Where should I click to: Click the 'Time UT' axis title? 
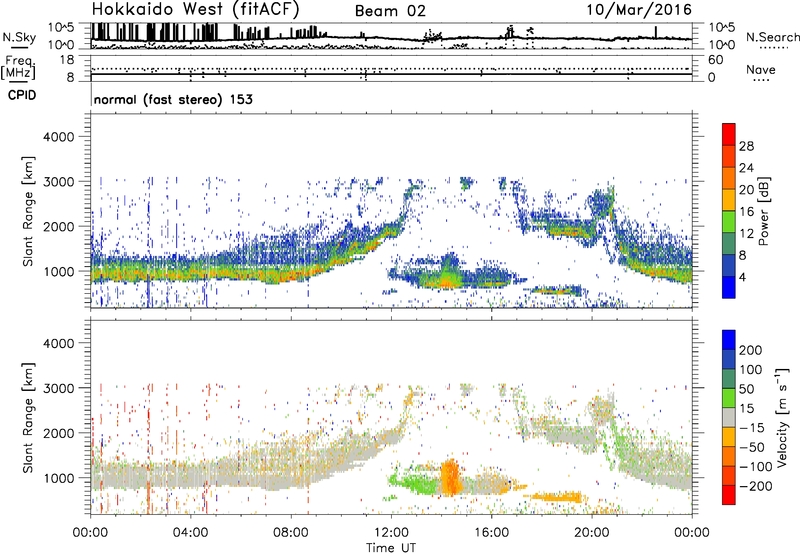[391, 548]
